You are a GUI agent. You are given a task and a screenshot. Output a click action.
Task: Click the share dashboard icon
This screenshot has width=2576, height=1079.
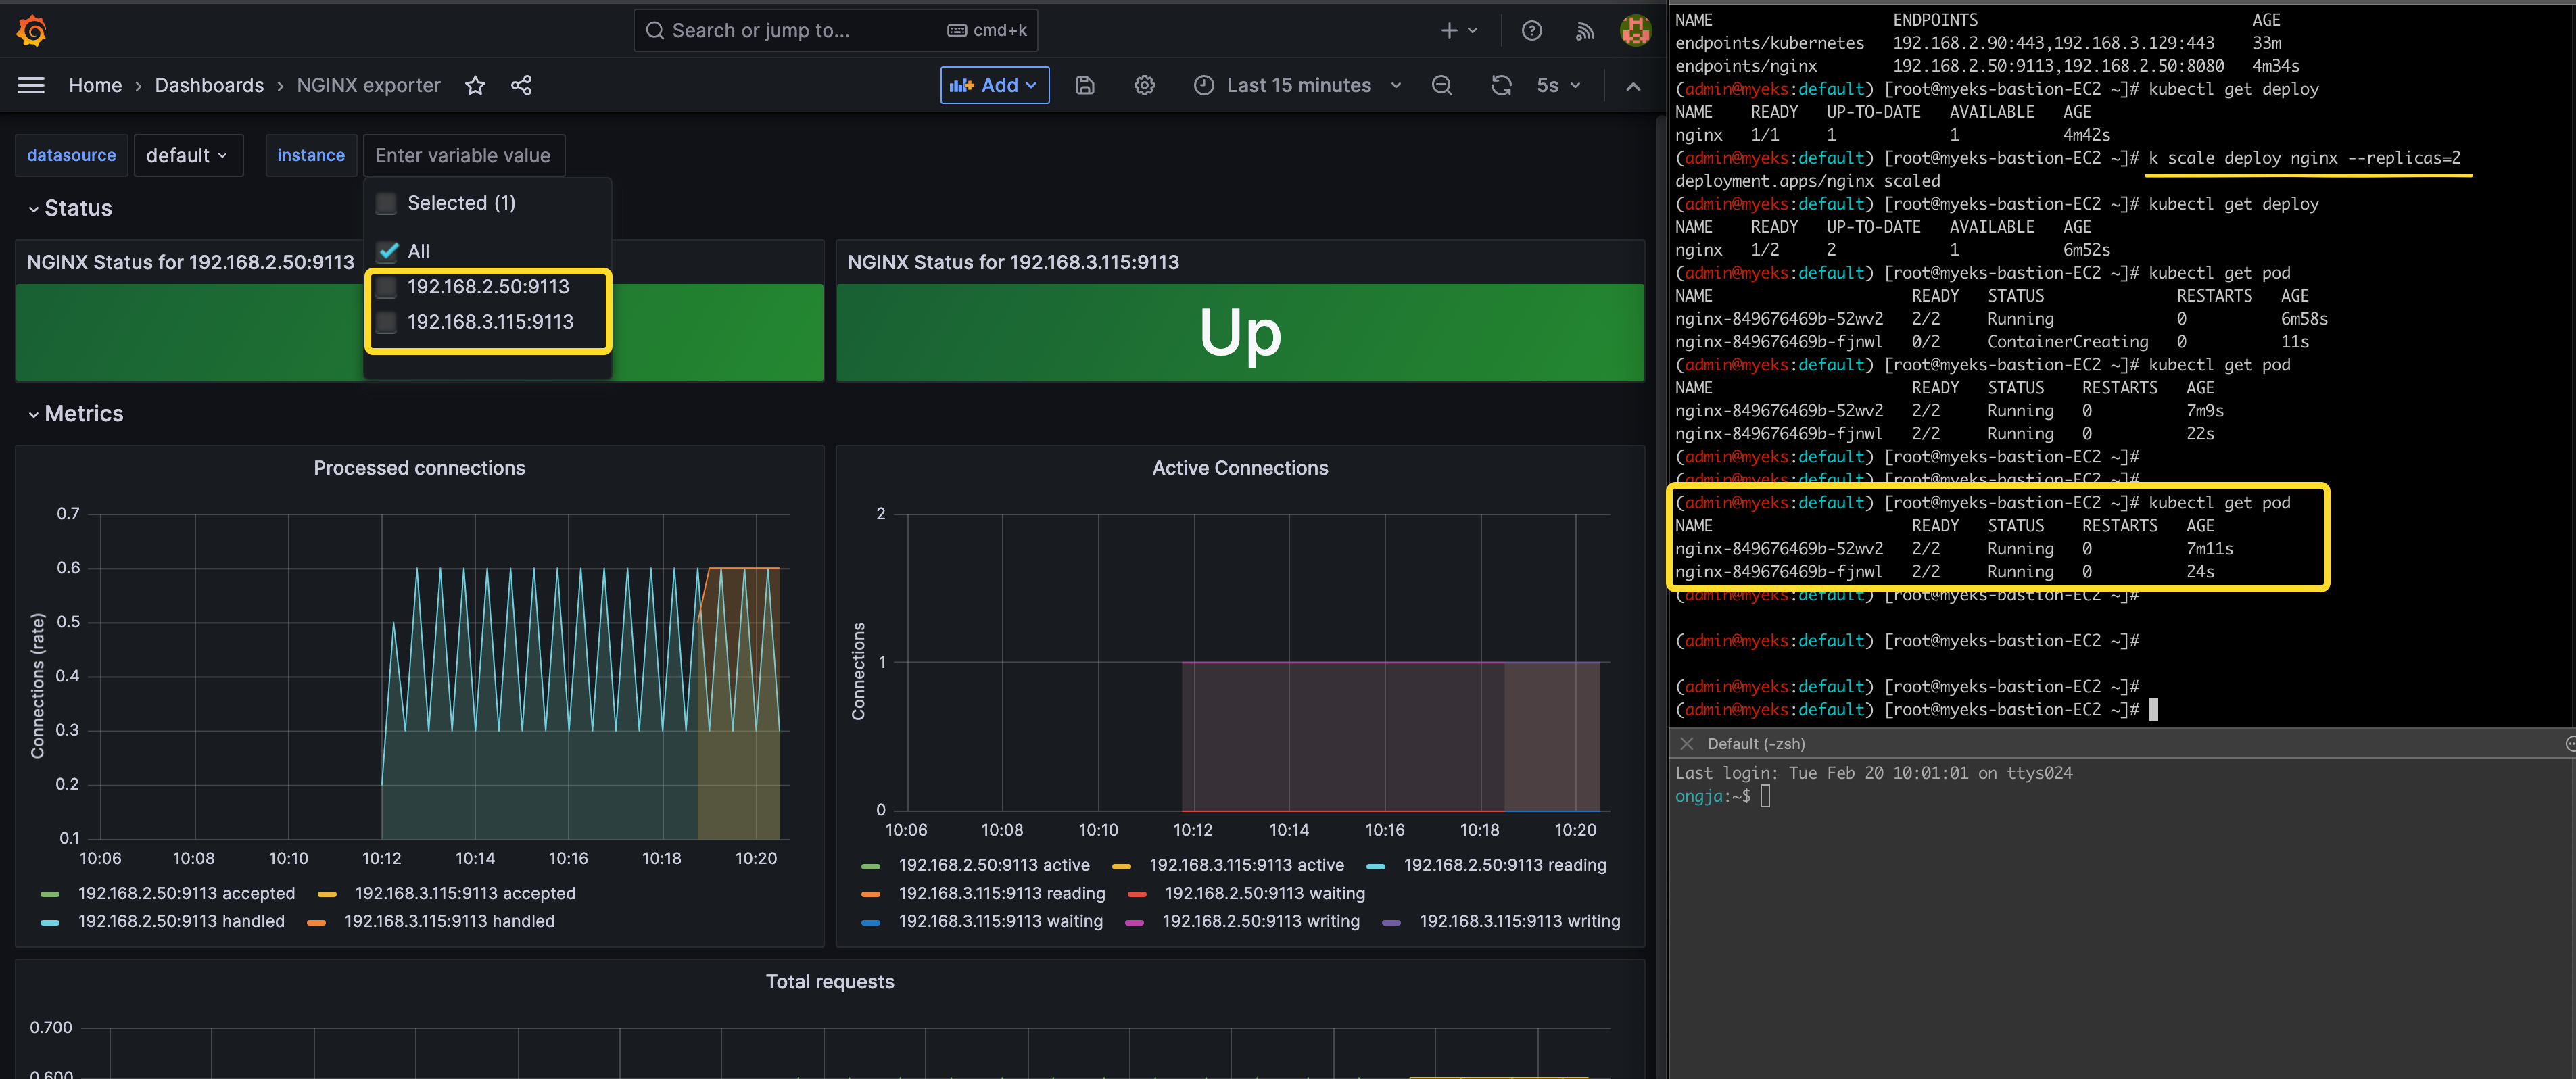(521, 86)
